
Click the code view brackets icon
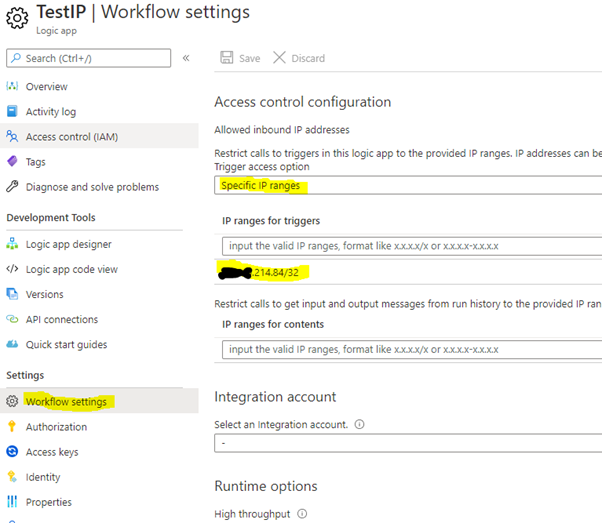[12, 269]
